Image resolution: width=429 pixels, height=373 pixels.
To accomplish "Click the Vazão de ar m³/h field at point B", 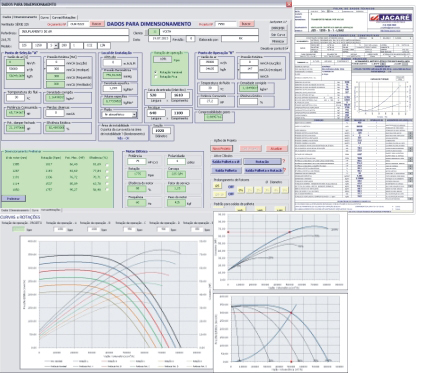I will [209, 62].
